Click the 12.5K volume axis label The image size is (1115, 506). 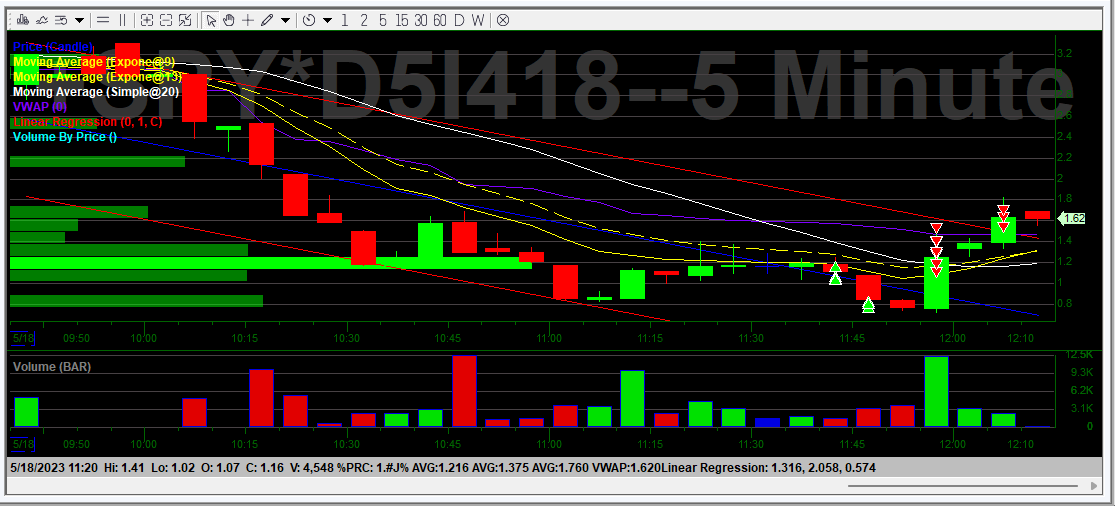[1079, 355]
